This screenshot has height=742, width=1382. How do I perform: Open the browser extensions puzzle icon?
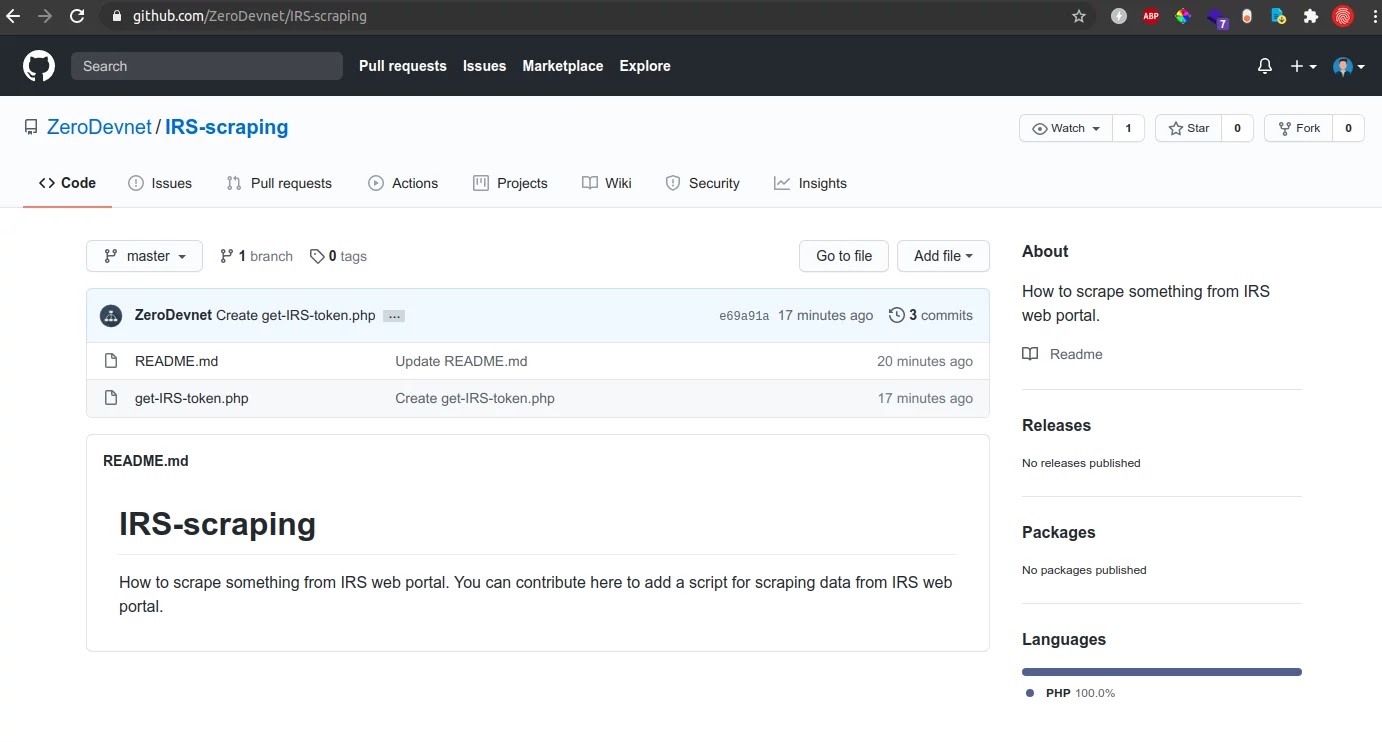click(1311, 16)
